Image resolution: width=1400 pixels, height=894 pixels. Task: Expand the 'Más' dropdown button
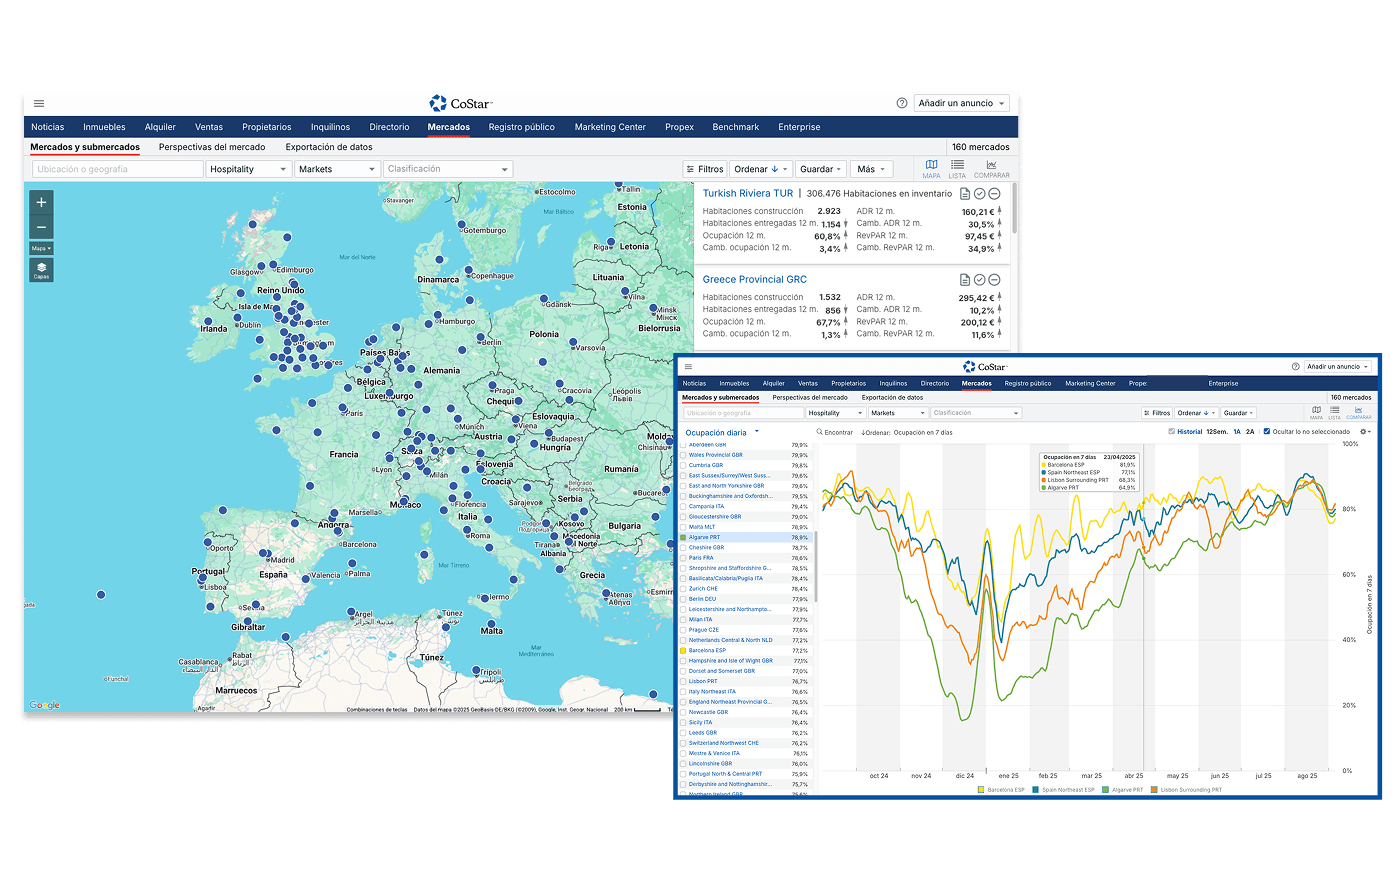coord(871,169)
